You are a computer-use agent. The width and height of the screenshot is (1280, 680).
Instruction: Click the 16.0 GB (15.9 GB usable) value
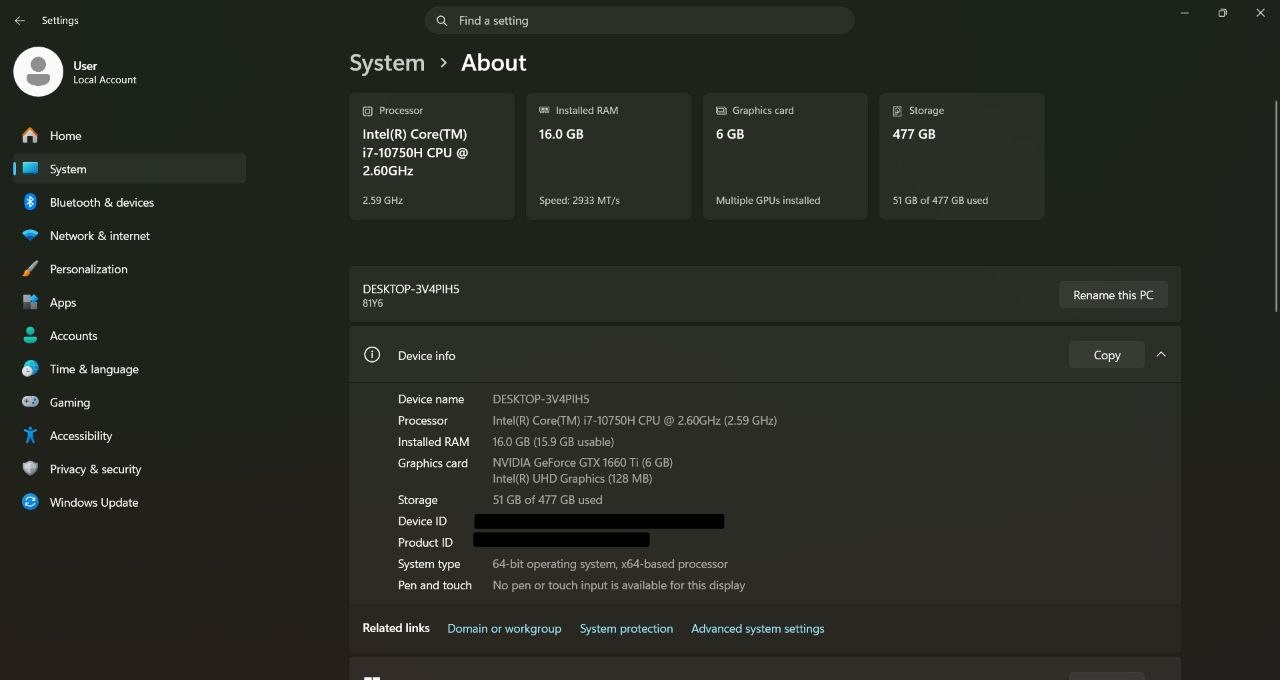553,442
